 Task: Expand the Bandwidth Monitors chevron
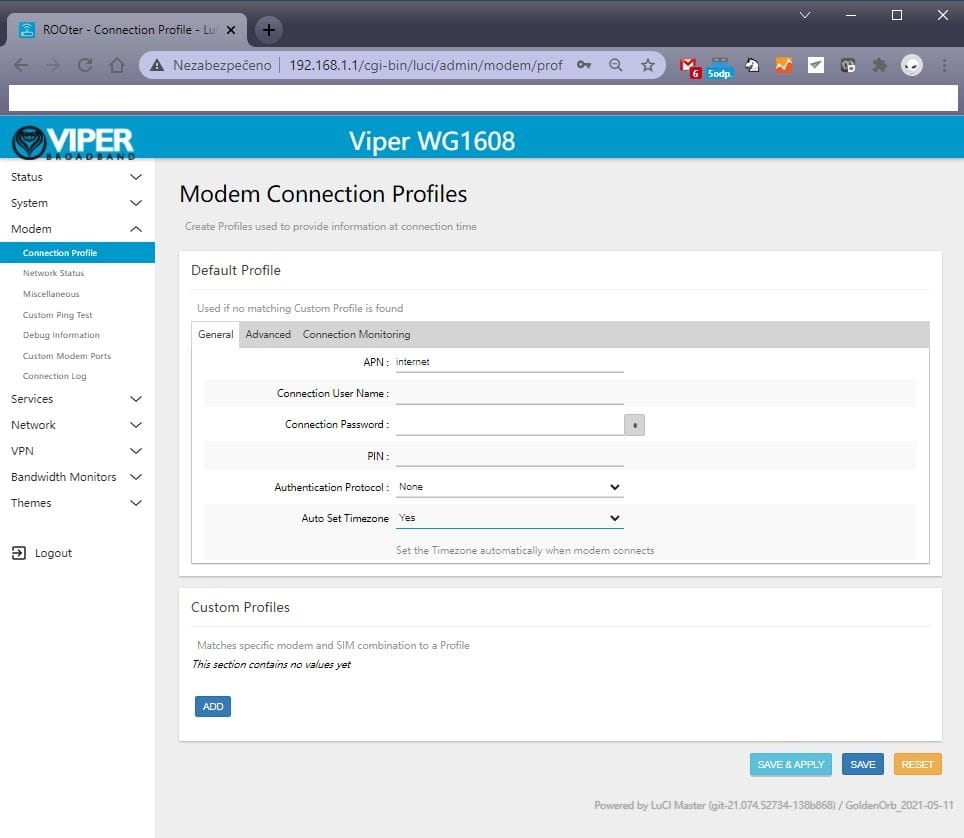coord(136,476)
